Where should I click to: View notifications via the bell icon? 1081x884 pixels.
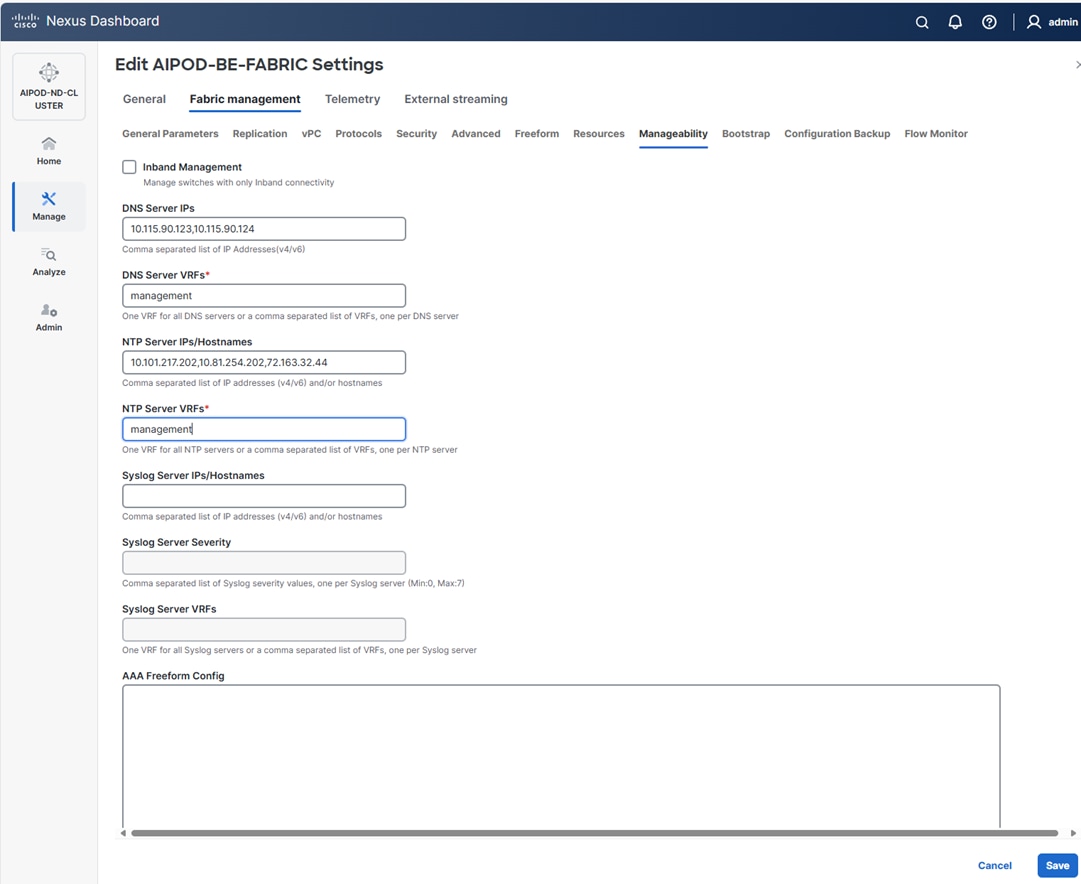[x=955, y=21]
